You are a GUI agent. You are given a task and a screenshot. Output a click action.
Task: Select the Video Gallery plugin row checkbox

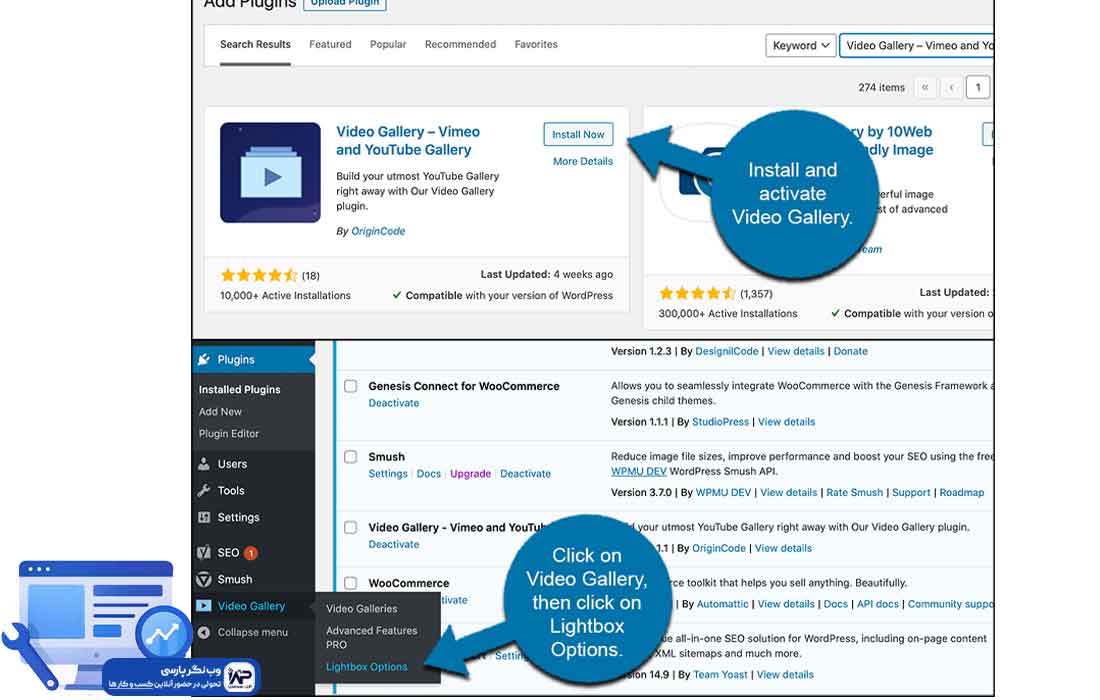(x=351, y=528)
